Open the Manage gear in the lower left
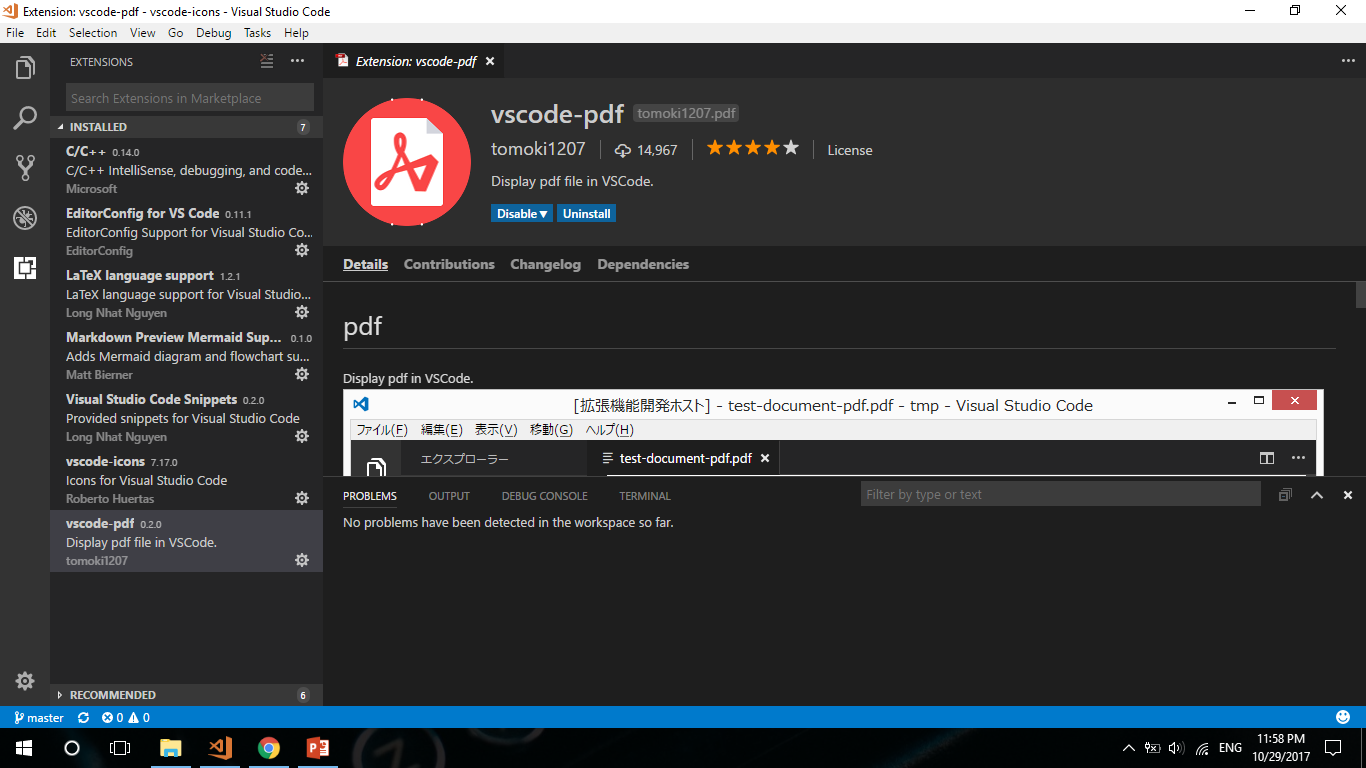 25,681
